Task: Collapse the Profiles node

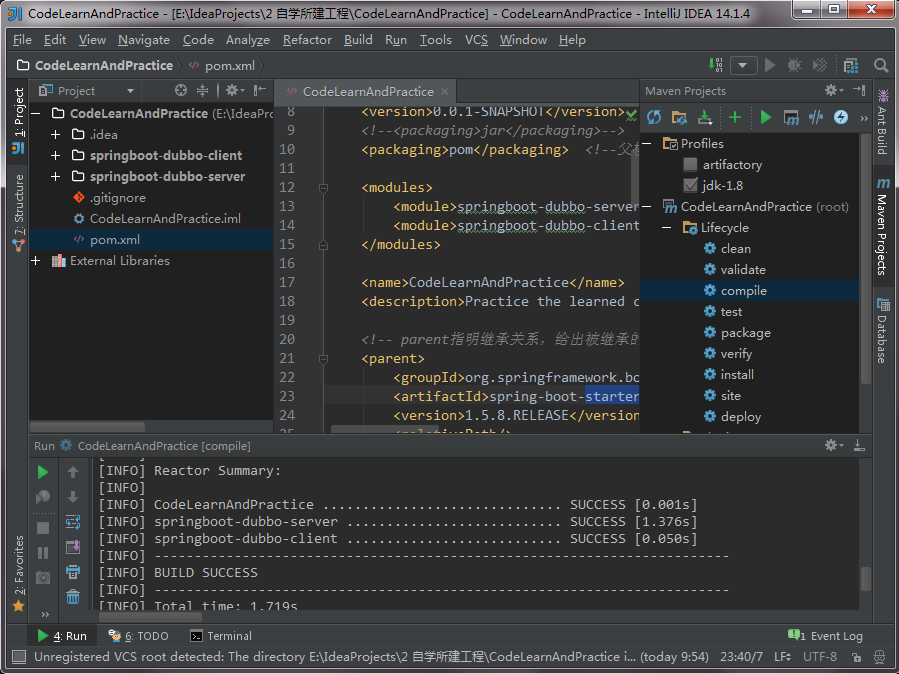Action: tap(647, 143)
